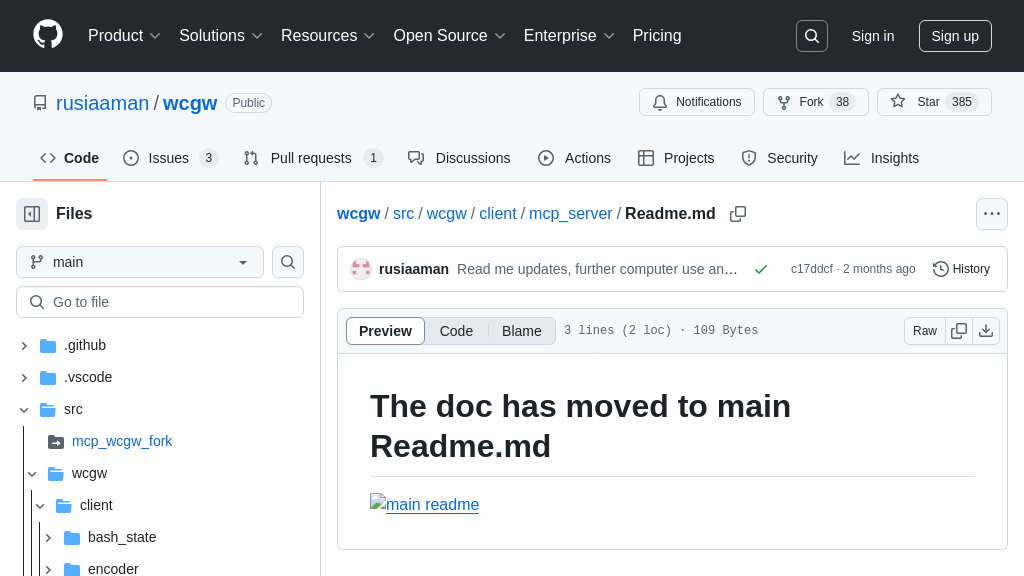Select the Code view of file

(x=456, y=331)
